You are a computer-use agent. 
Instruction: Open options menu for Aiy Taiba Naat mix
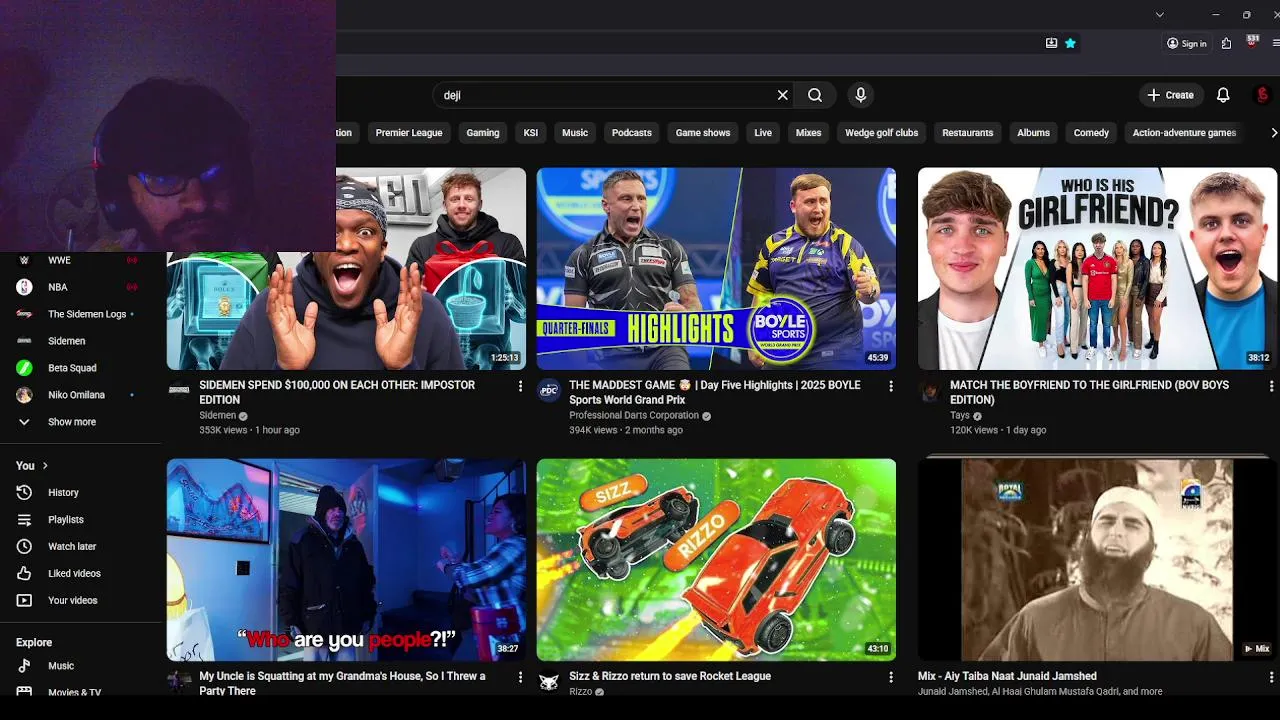point(1271,677)
